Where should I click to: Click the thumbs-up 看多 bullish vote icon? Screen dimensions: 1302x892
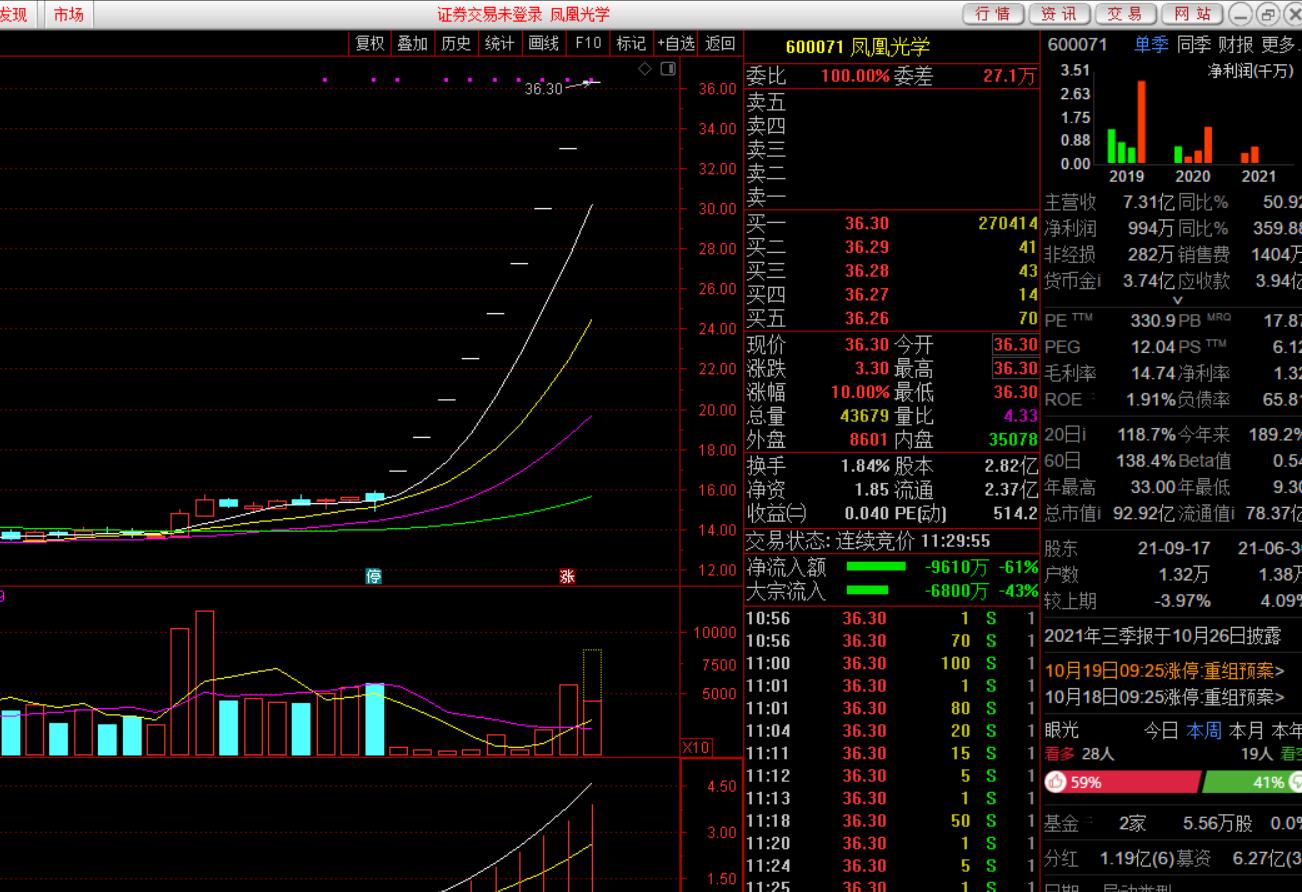[1055, 782]
